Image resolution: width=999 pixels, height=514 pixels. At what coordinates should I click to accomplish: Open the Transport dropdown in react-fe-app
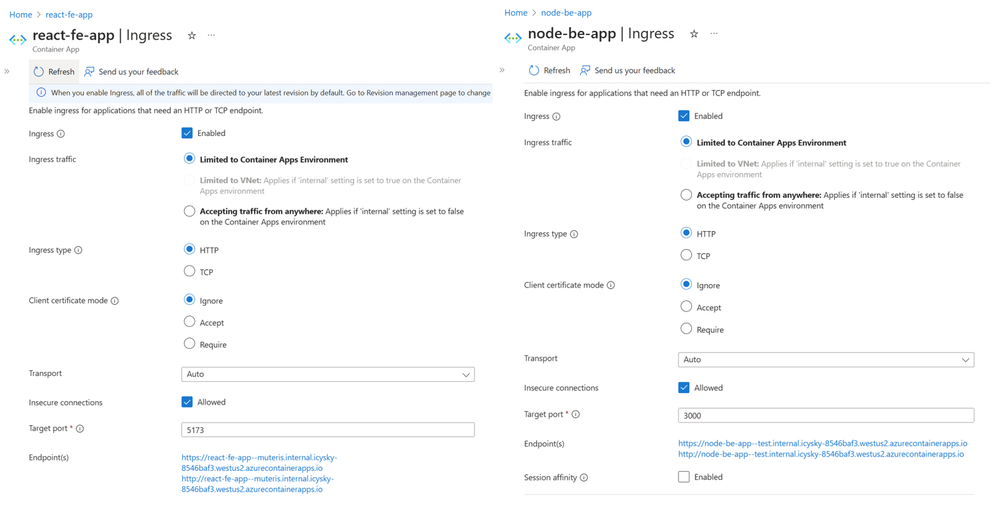click(x=328, y=375)
